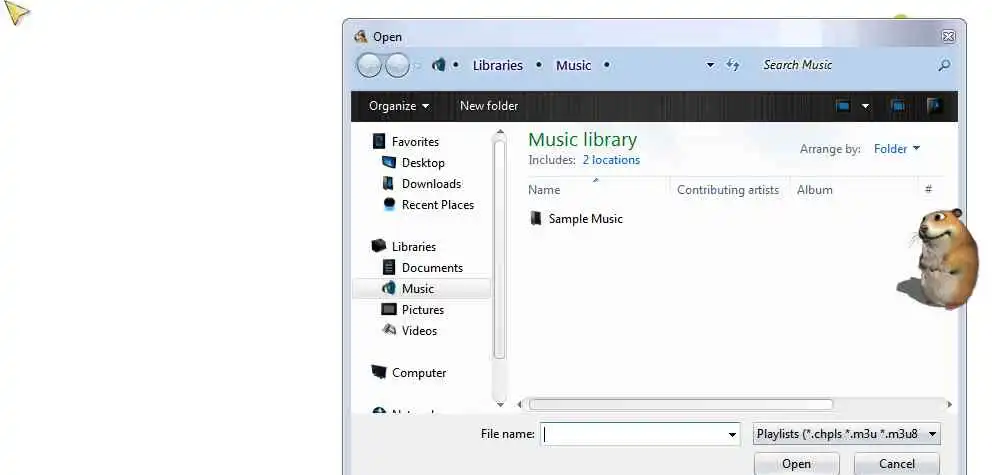Select Music in the address breadcrumb
Screen dimensions: 992x475
click(x=573, y=65)
